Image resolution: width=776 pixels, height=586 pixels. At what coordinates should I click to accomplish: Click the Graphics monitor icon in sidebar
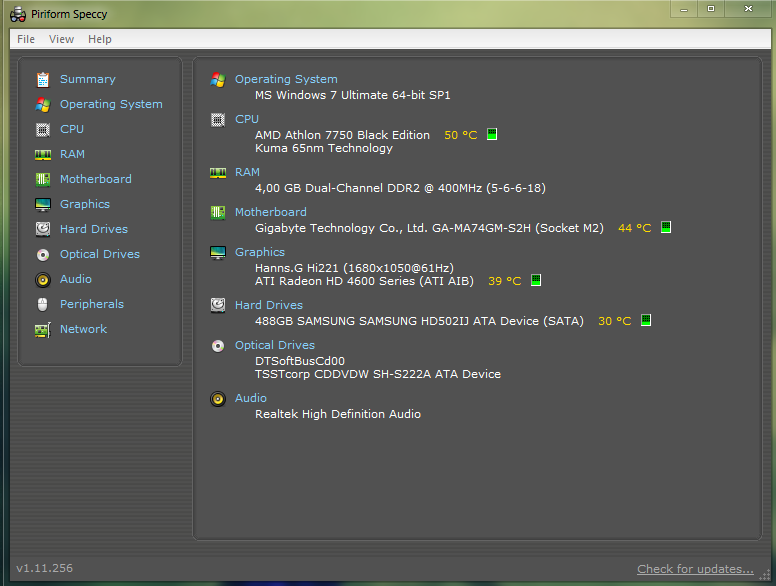(42, 204)
